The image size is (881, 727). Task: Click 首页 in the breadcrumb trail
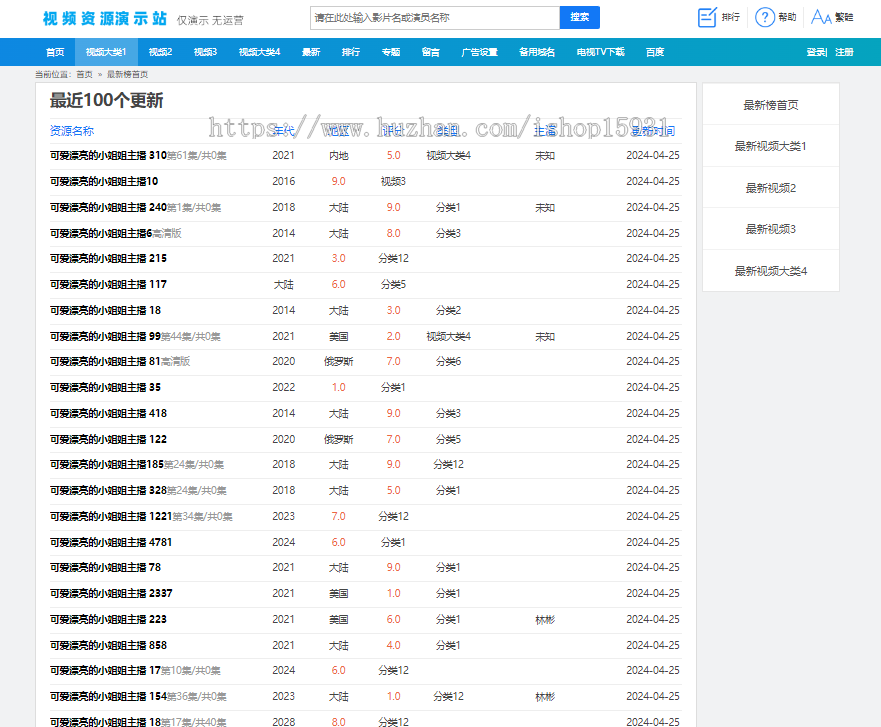(84, 74)
